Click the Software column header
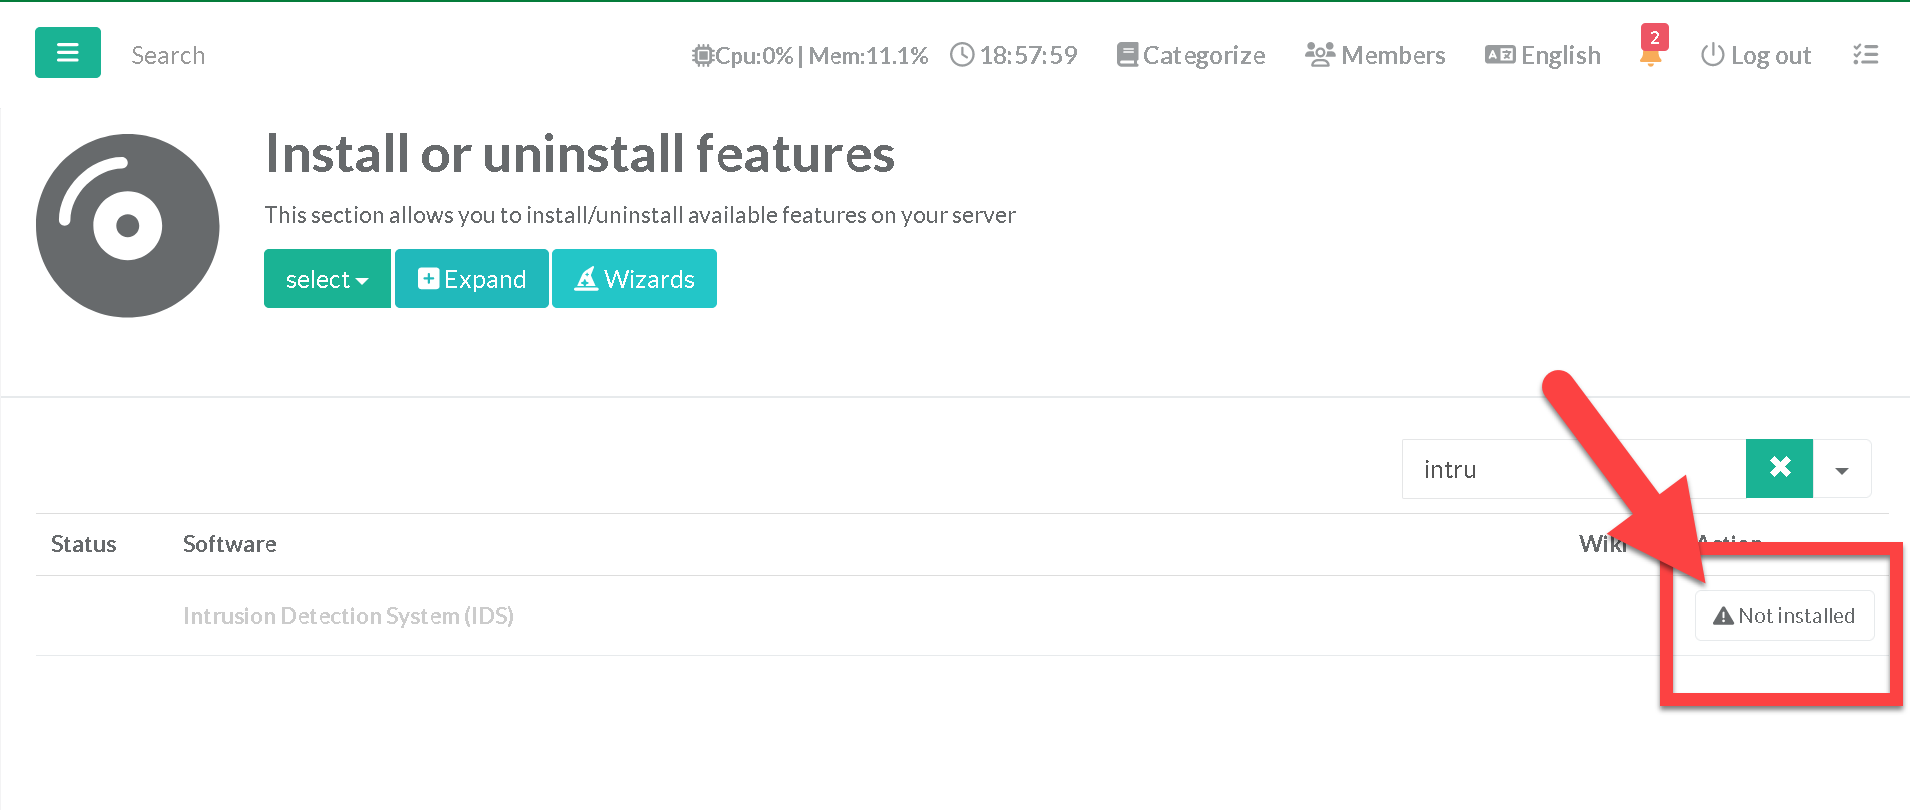This screenshot has height=810, width=1910. pos(230,544)
